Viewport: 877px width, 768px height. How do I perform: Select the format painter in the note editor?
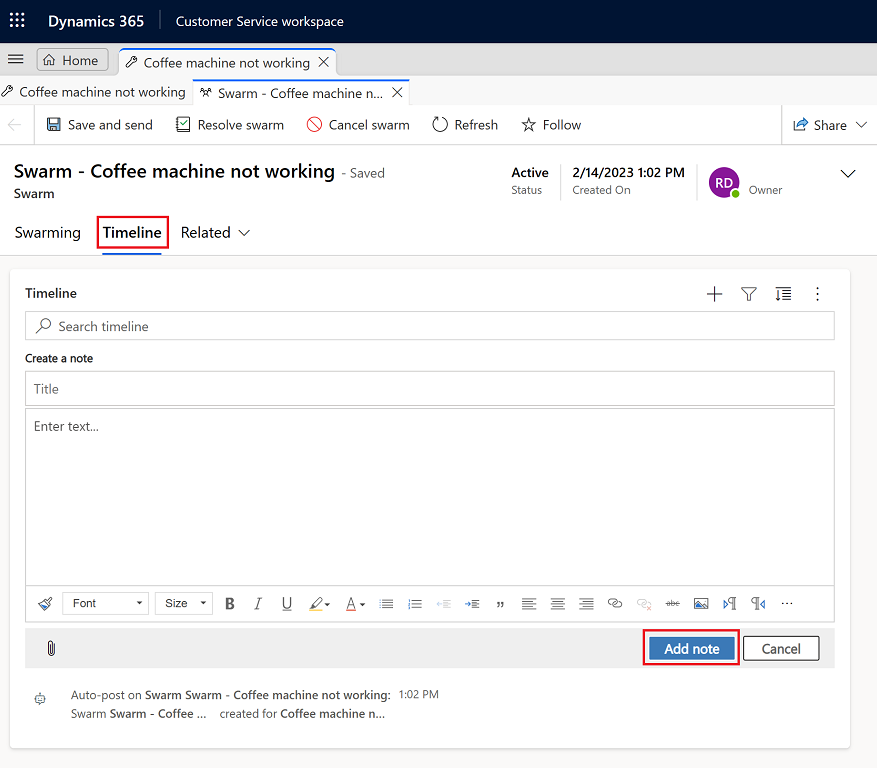coord(44,603)
